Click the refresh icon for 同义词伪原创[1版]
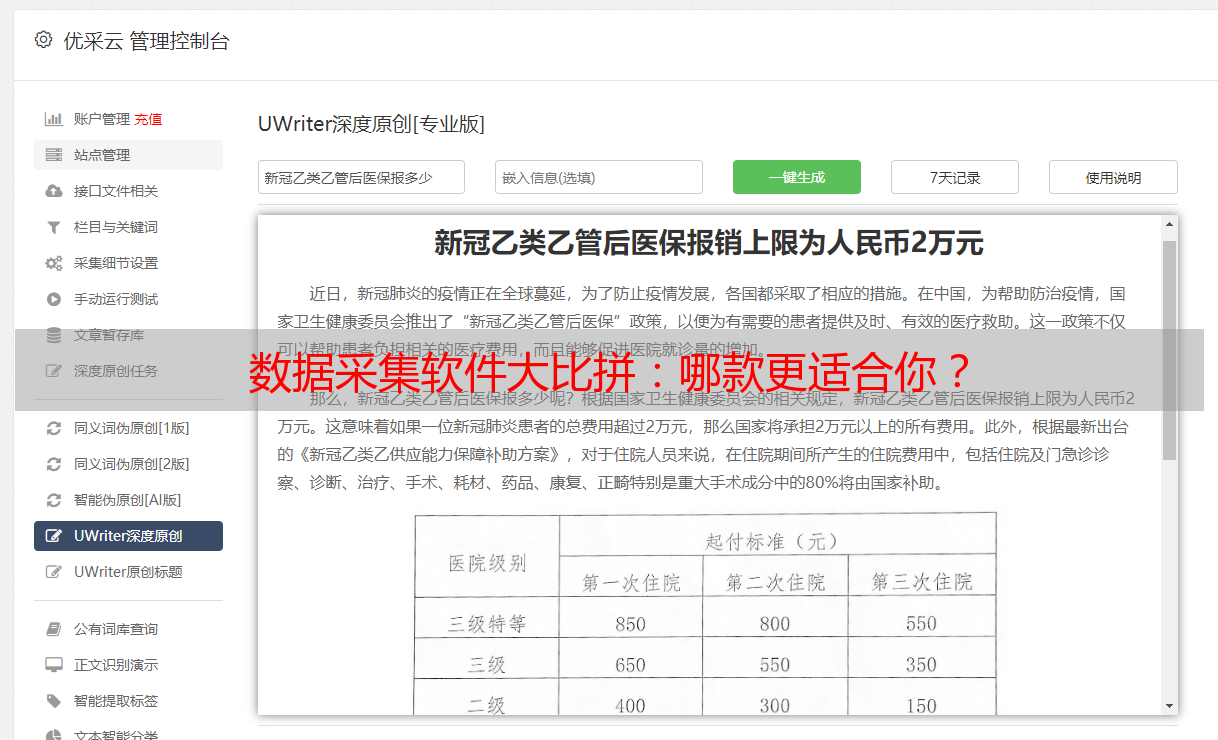The image size is (1218, 740). (54, 428)
